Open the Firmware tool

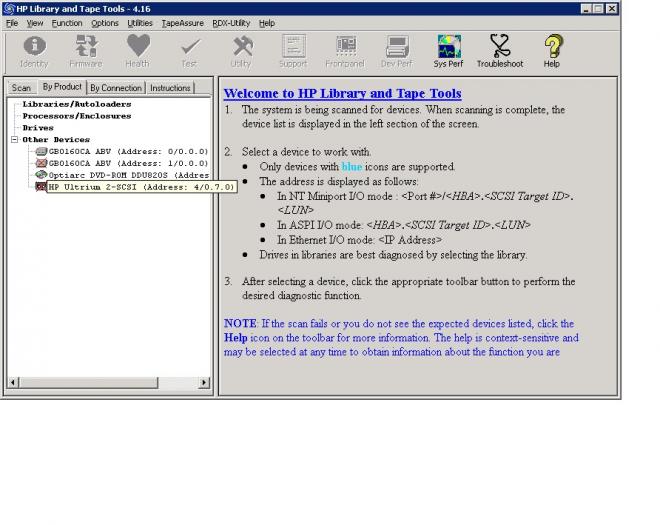[86, 51]
